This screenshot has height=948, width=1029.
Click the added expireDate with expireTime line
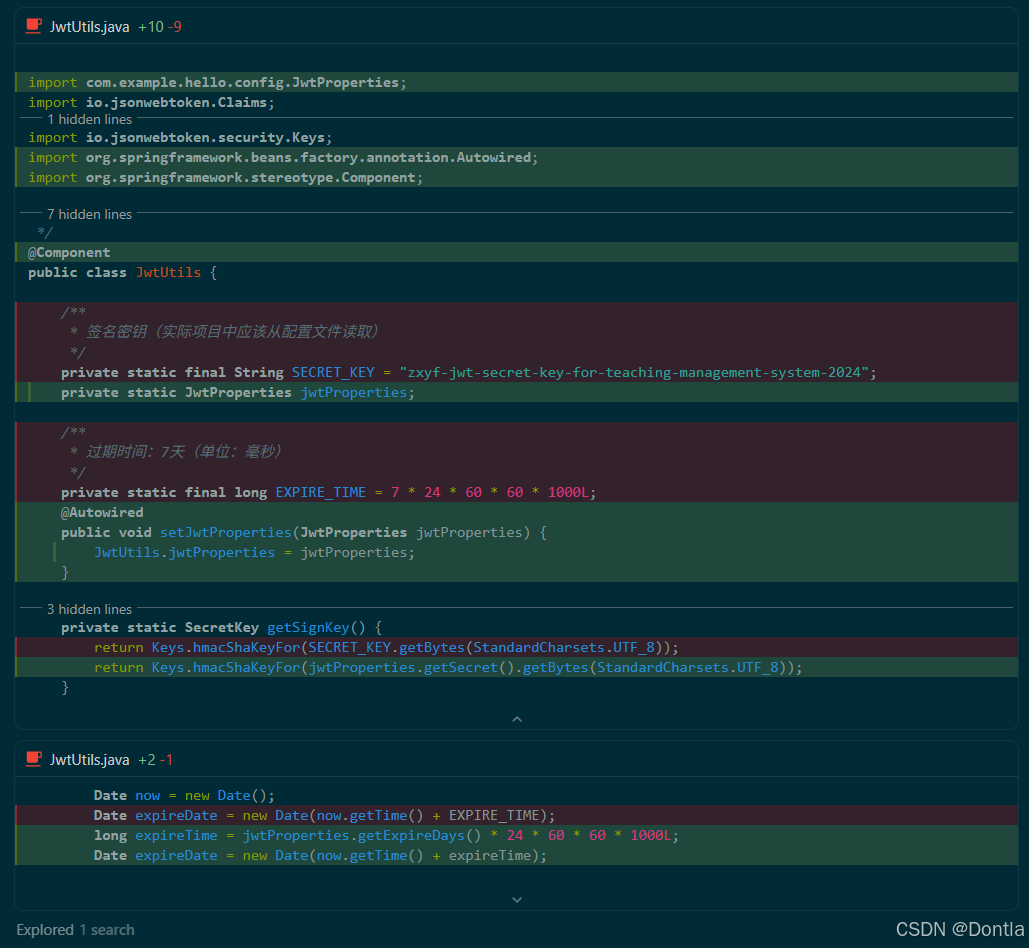pos(516,855)
